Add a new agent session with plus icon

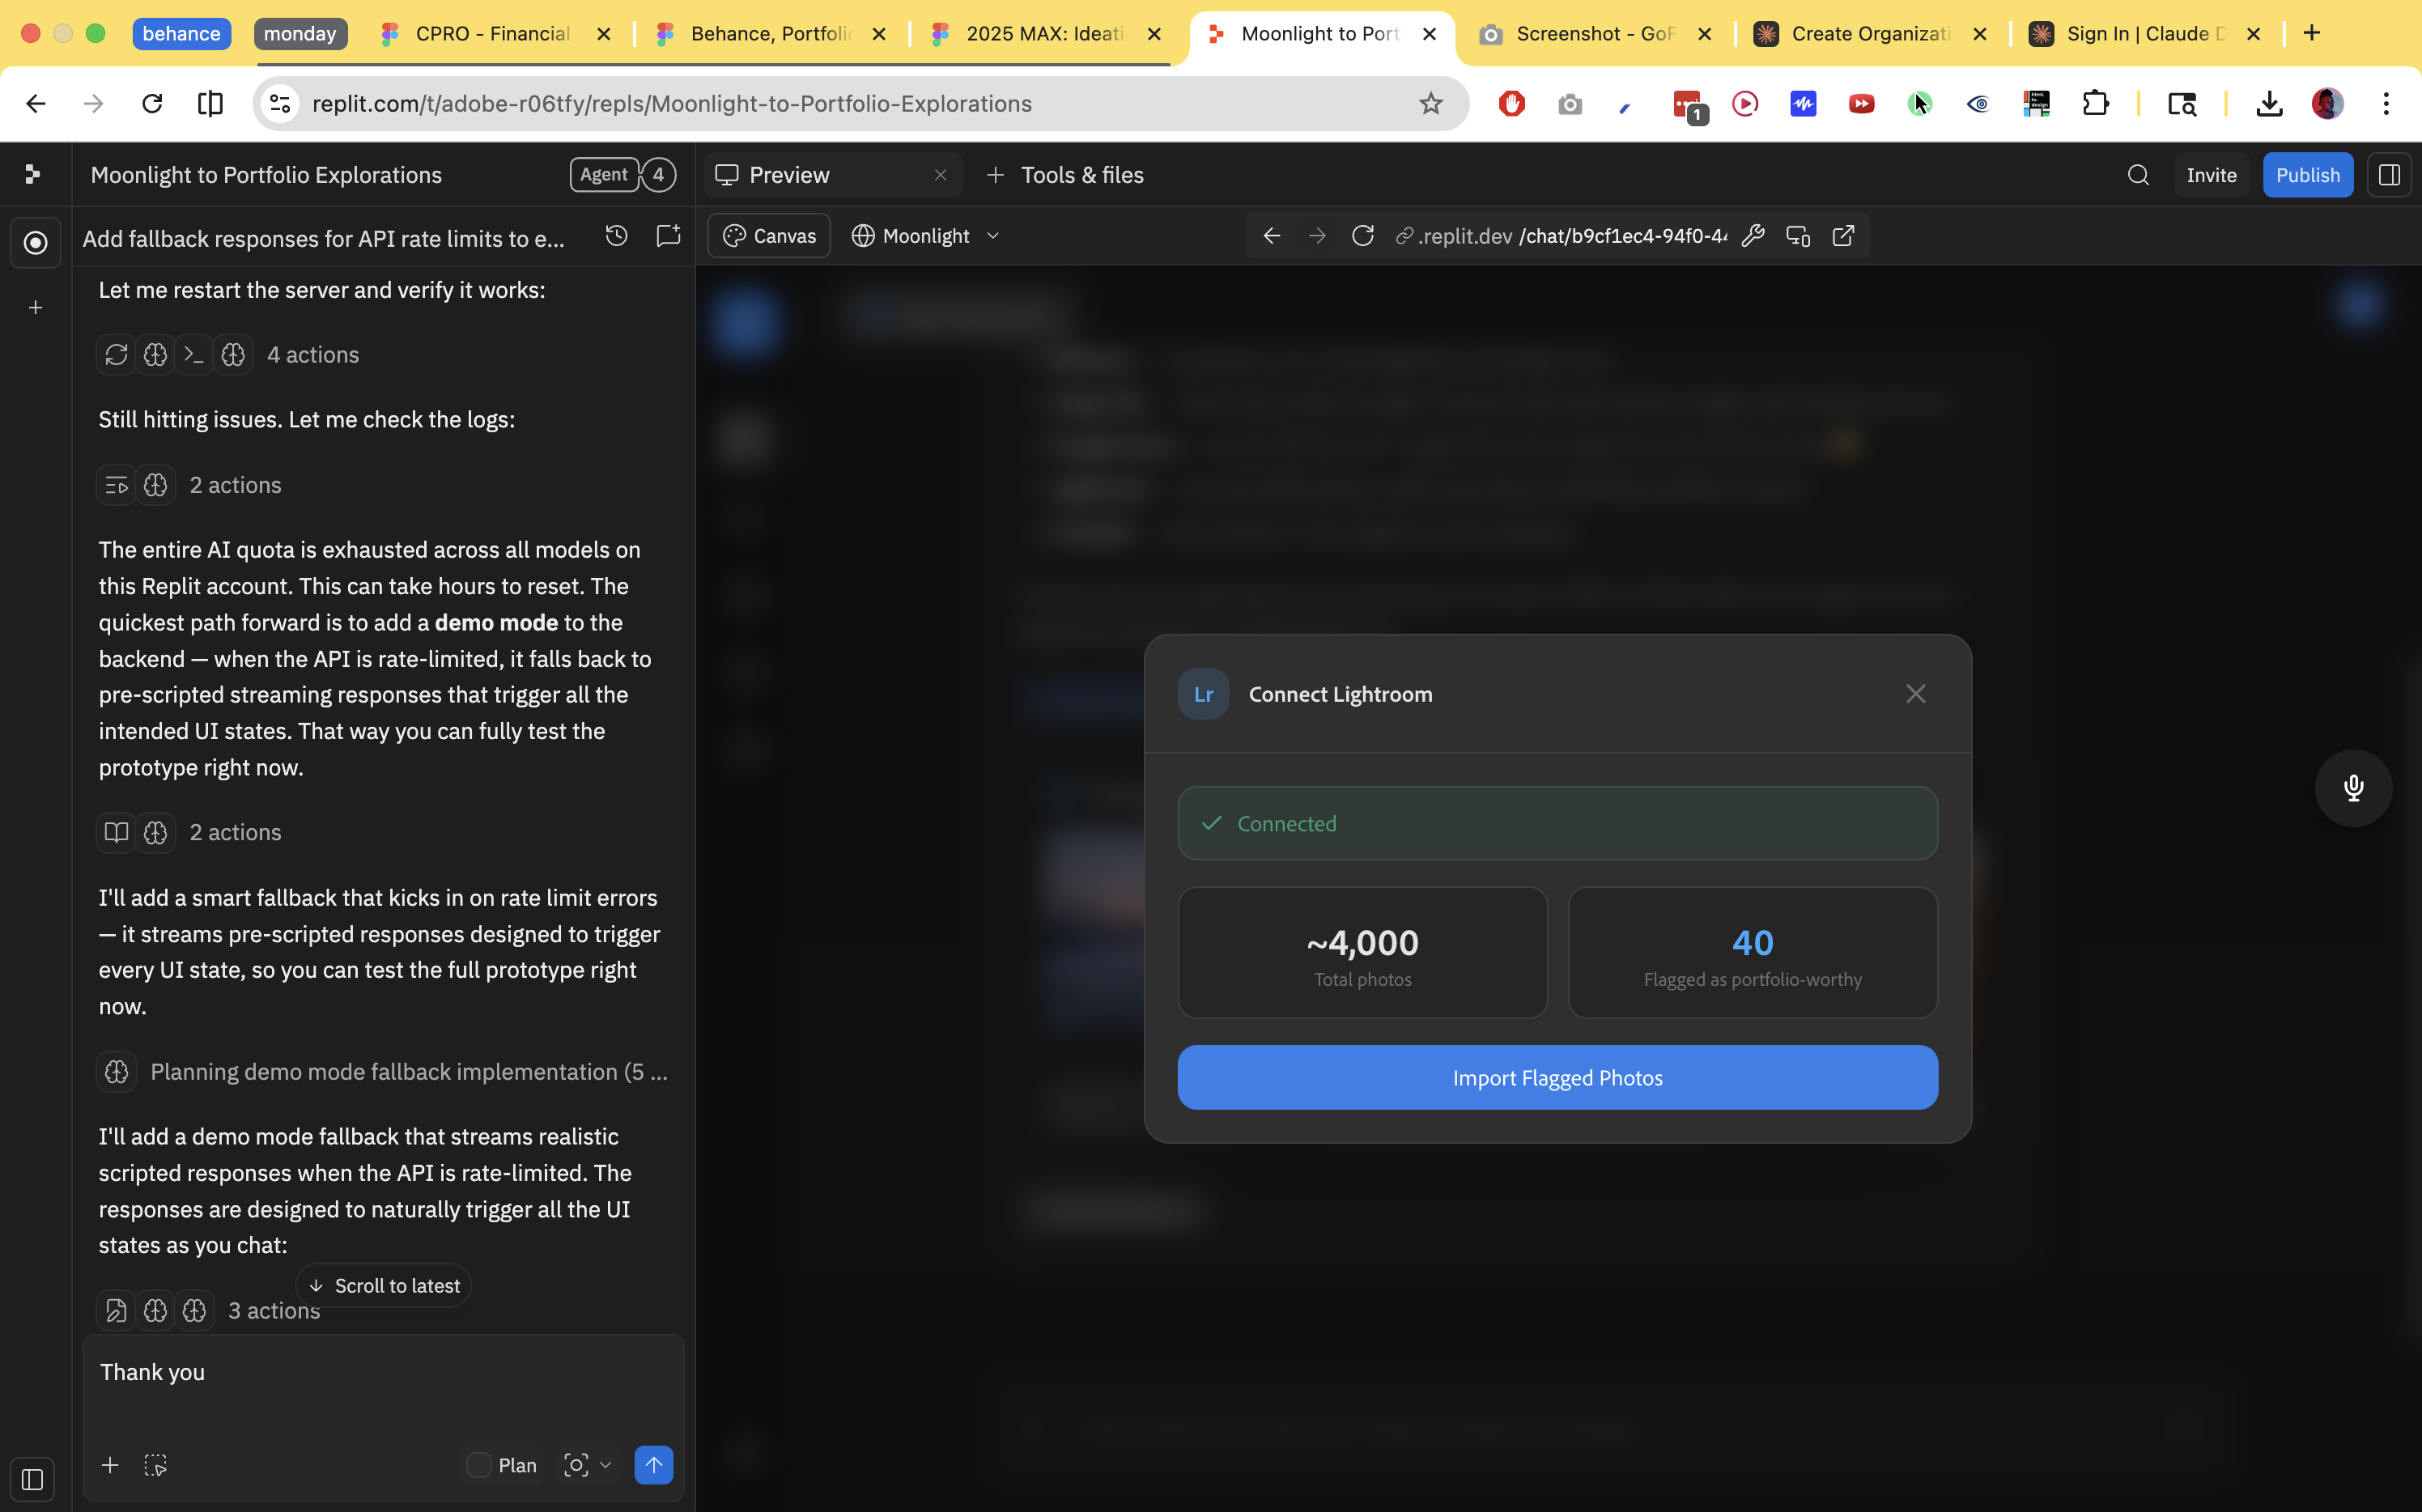coord(35,308)
